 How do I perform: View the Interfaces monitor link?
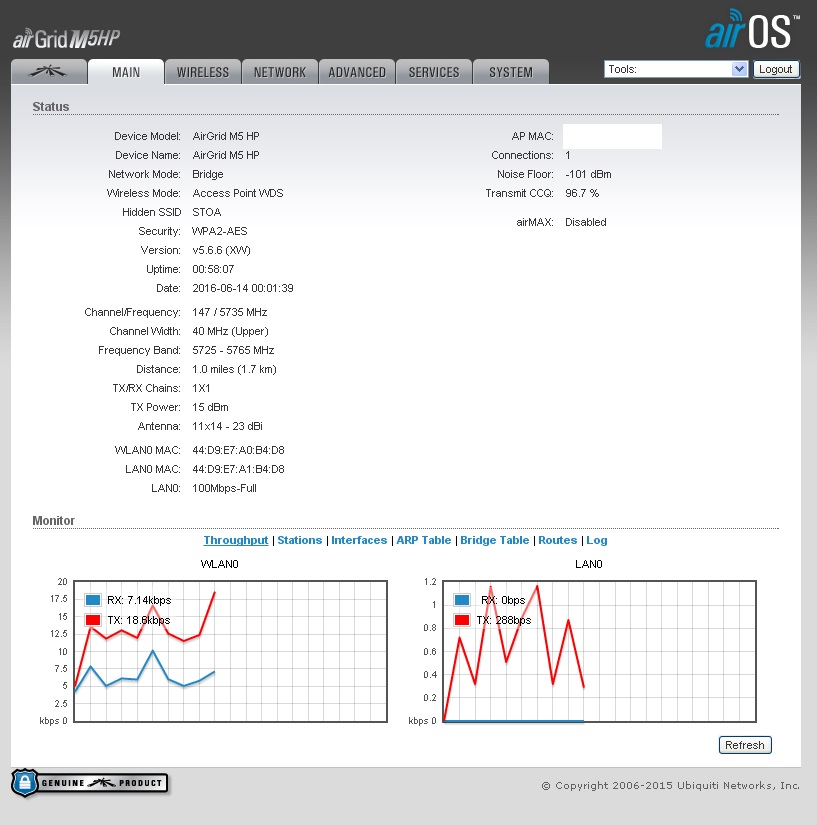359,540
